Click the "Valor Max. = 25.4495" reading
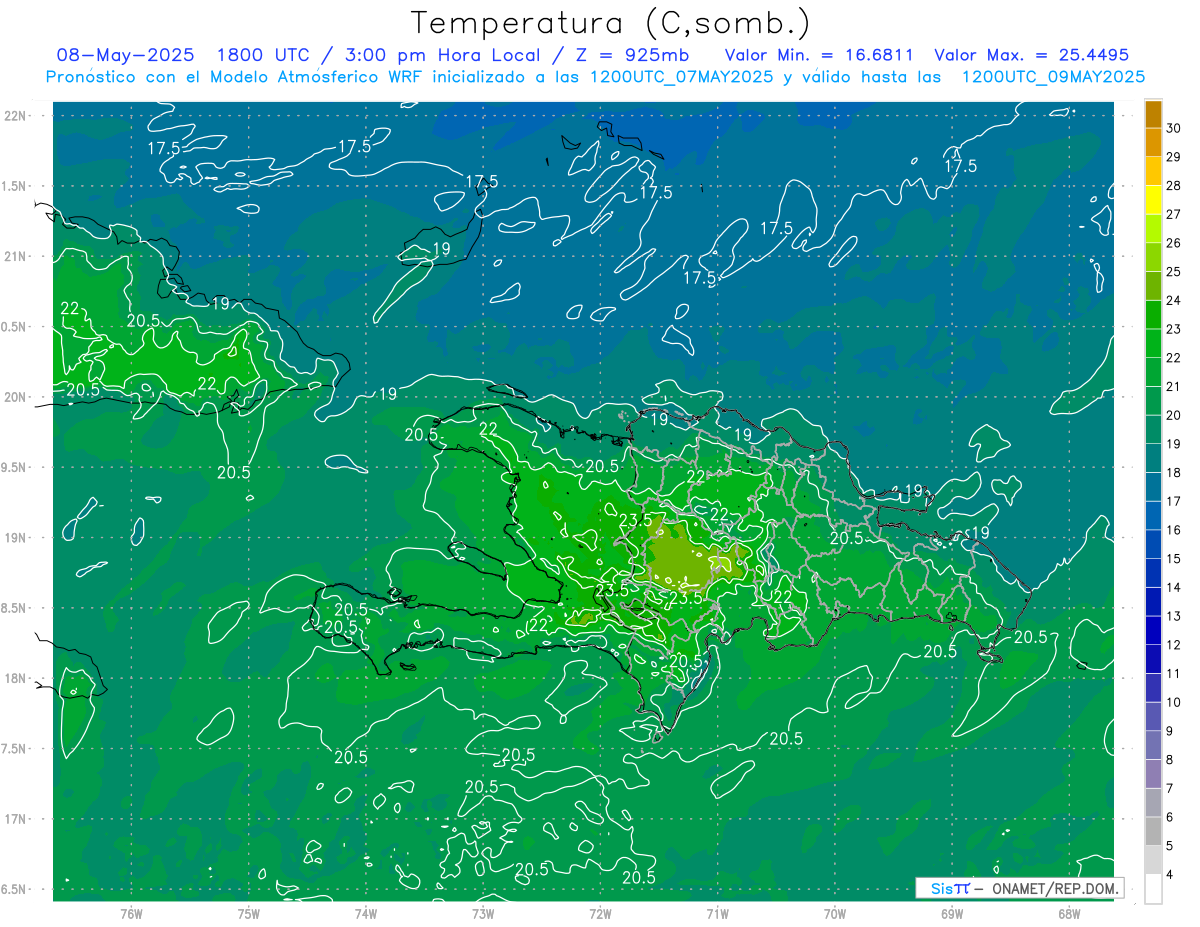1200x927 pixels. tap(1032, 55)
